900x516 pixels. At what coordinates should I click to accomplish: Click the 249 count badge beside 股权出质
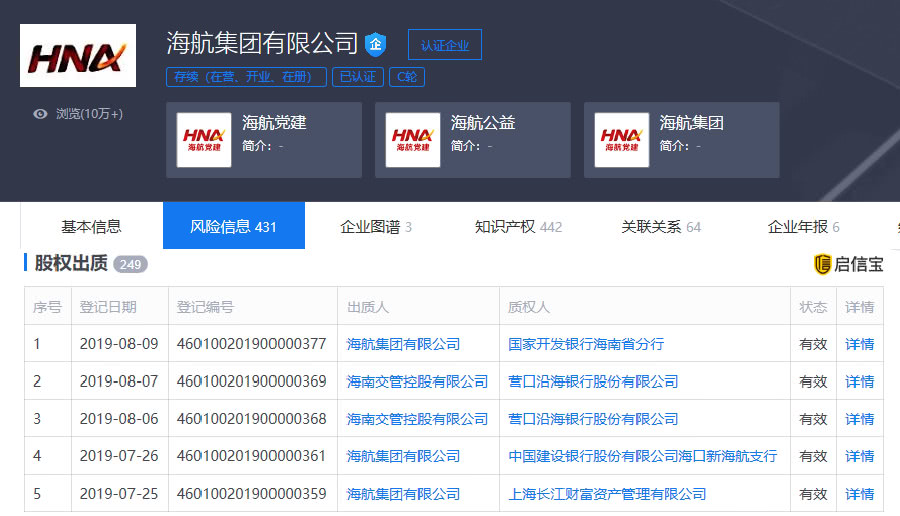point(130,264)
